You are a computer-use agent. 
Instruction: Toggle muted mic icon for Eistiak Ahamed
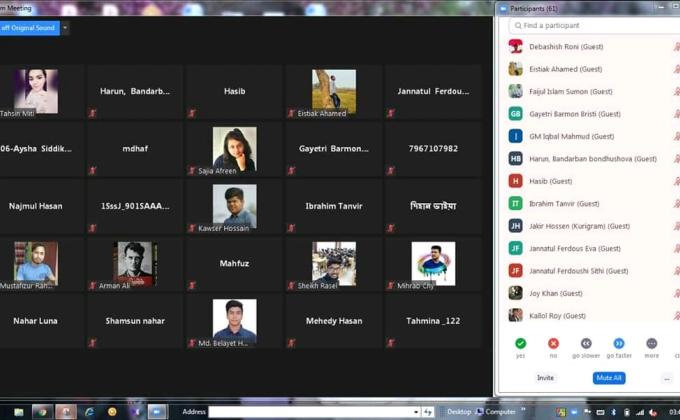coord(676,69)
